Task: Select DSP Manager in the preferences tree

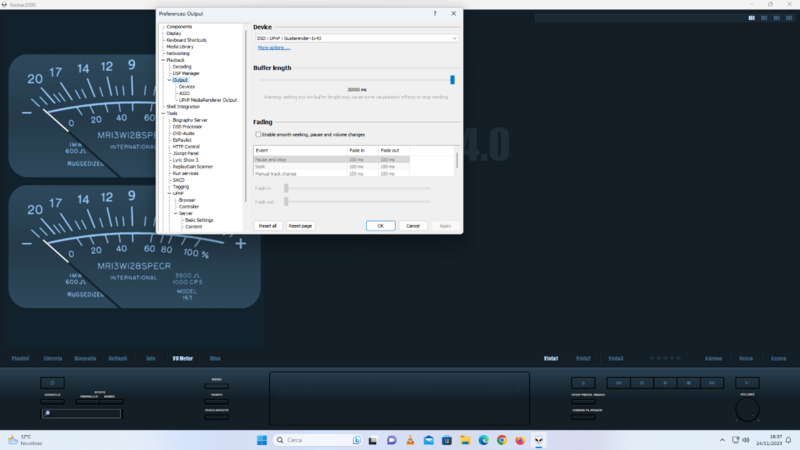Action: 186,73
